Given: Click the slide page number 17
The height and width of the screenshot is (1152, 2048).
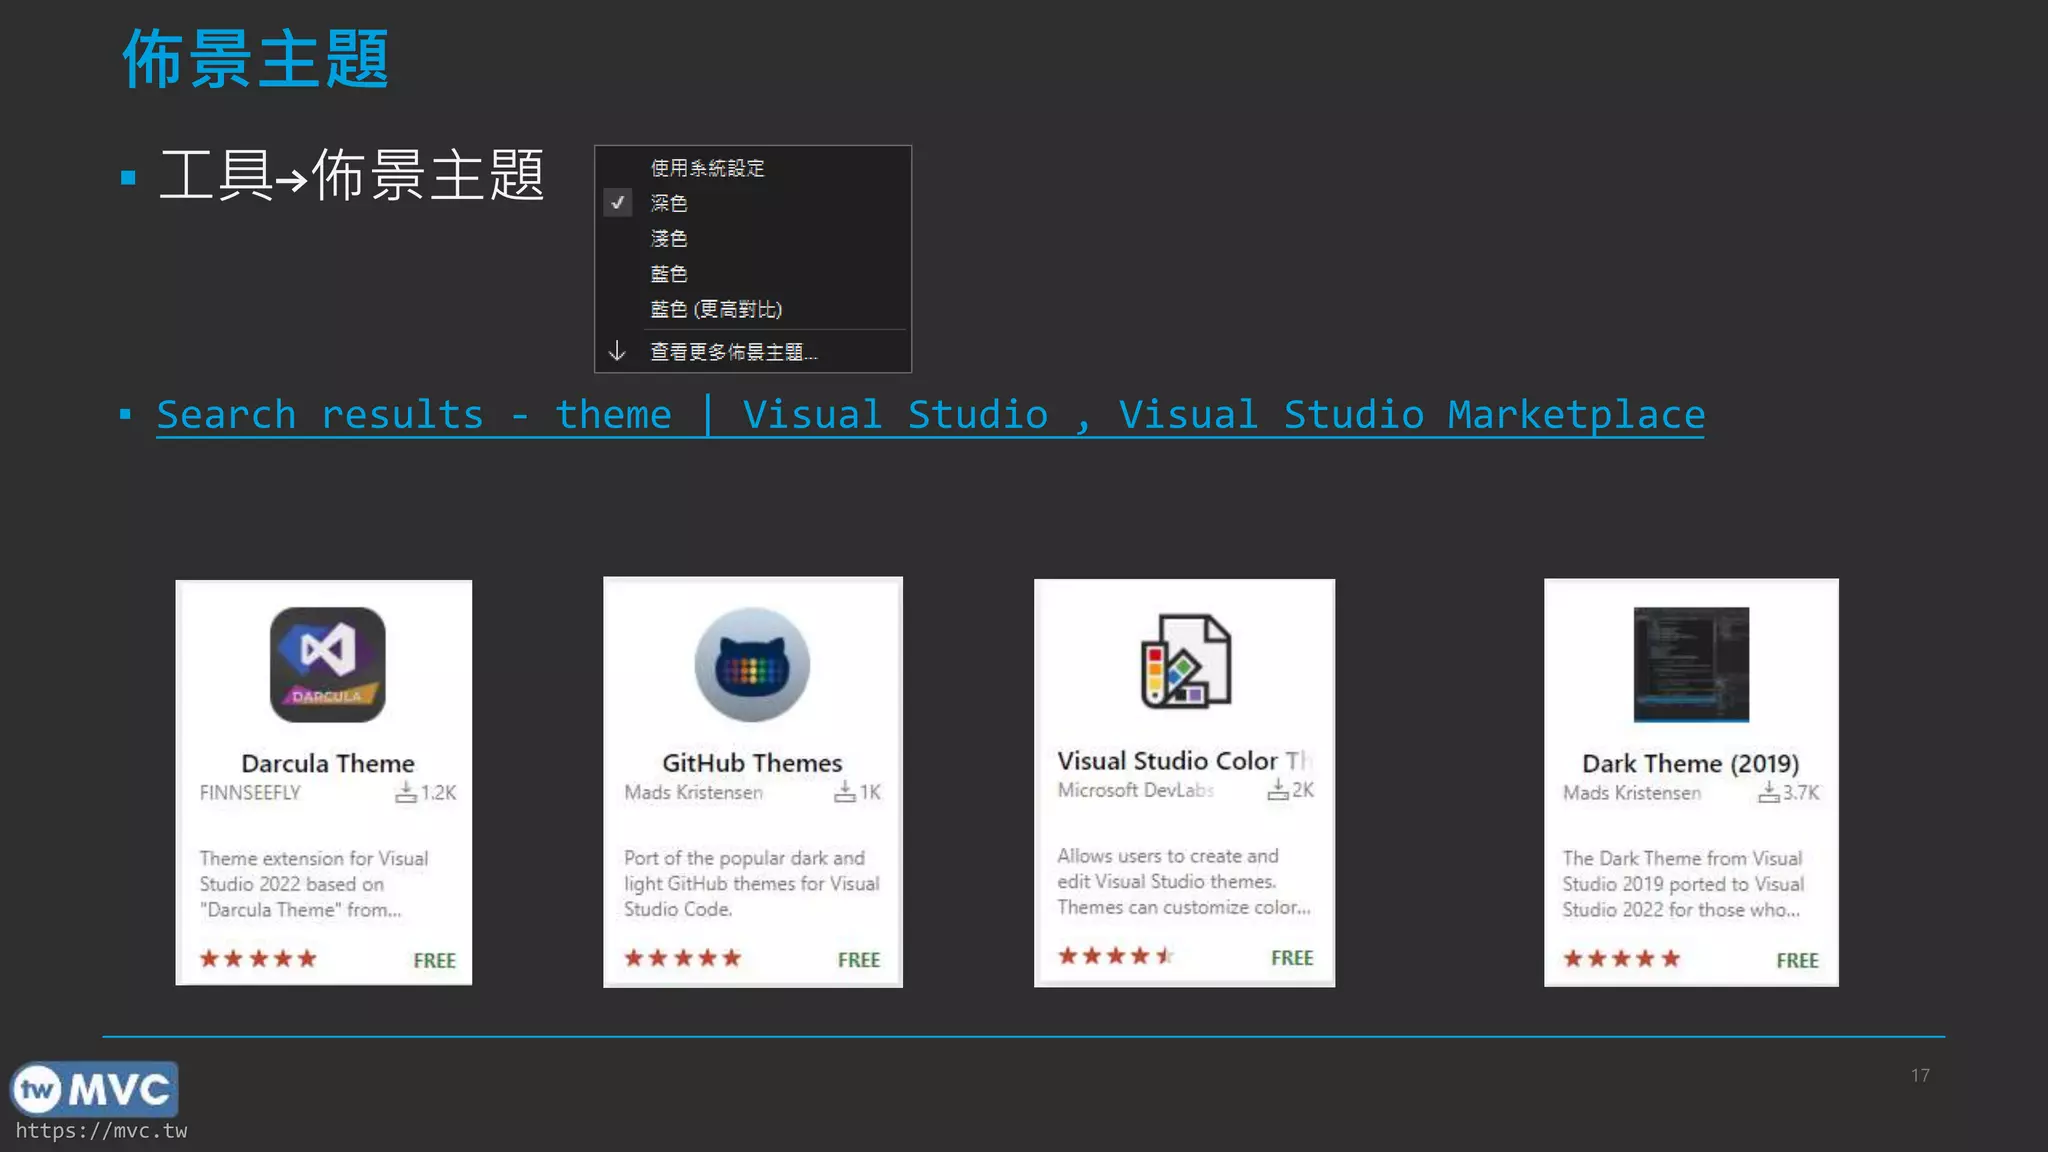Looking at the screenshot, I should coord(1920,1075).
